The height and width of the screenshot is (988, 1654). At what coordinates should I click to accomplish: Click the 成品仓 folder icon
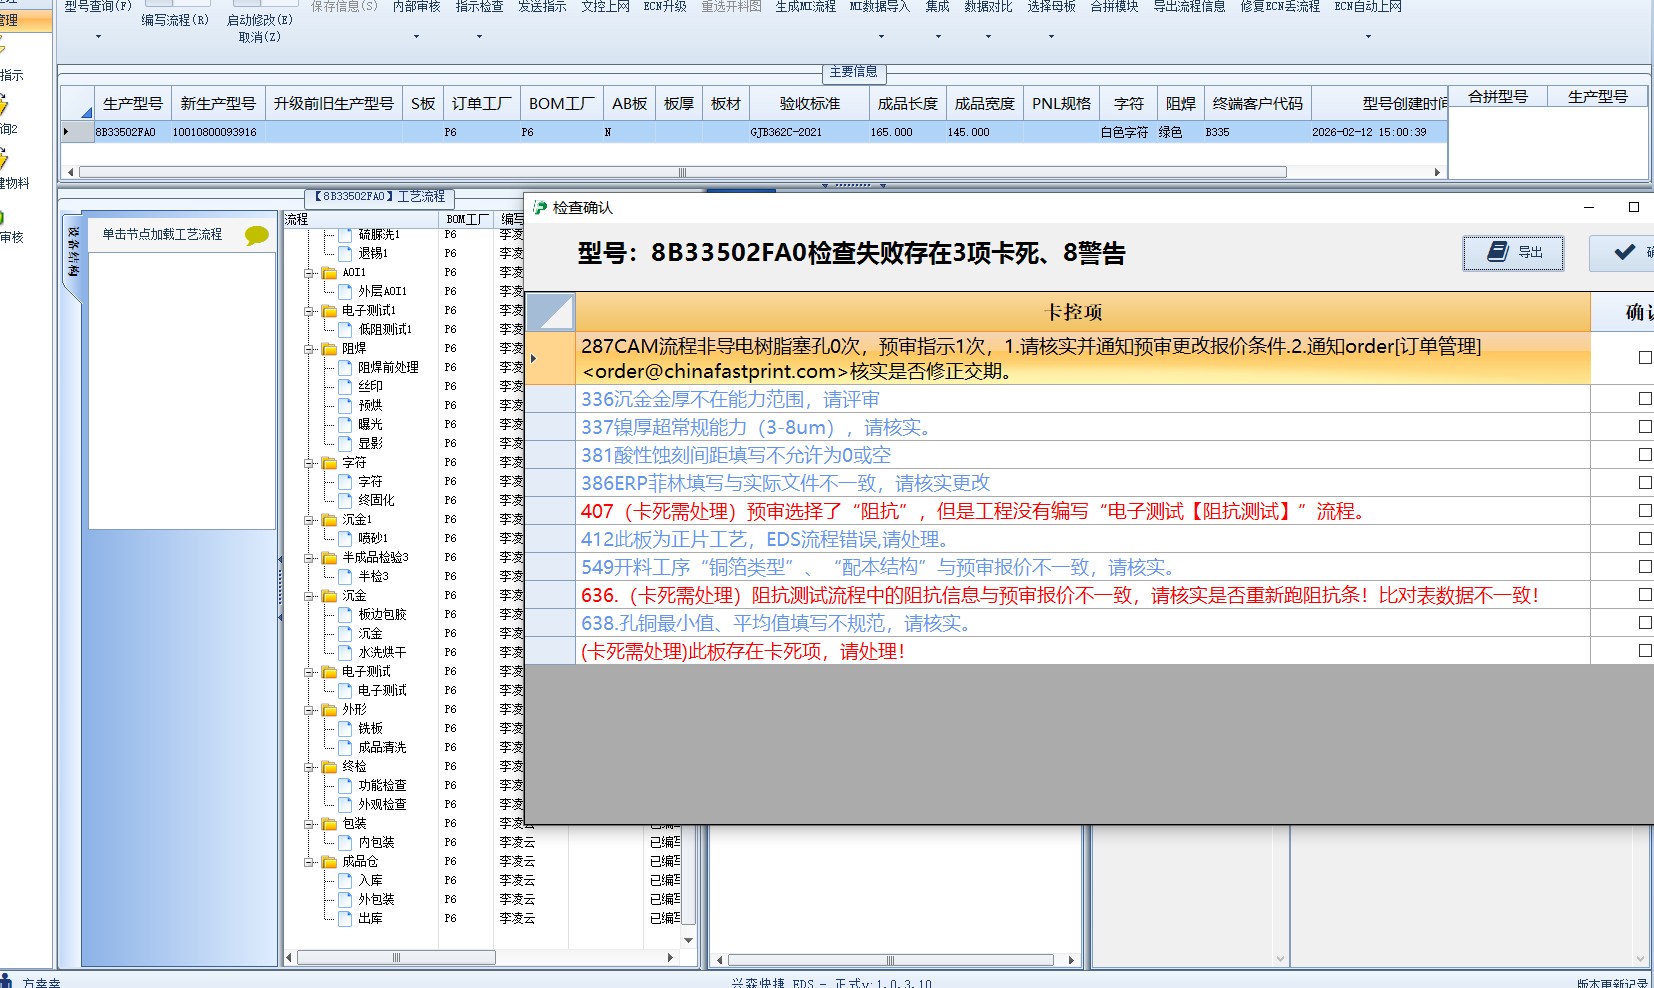[x=329, y=861]
